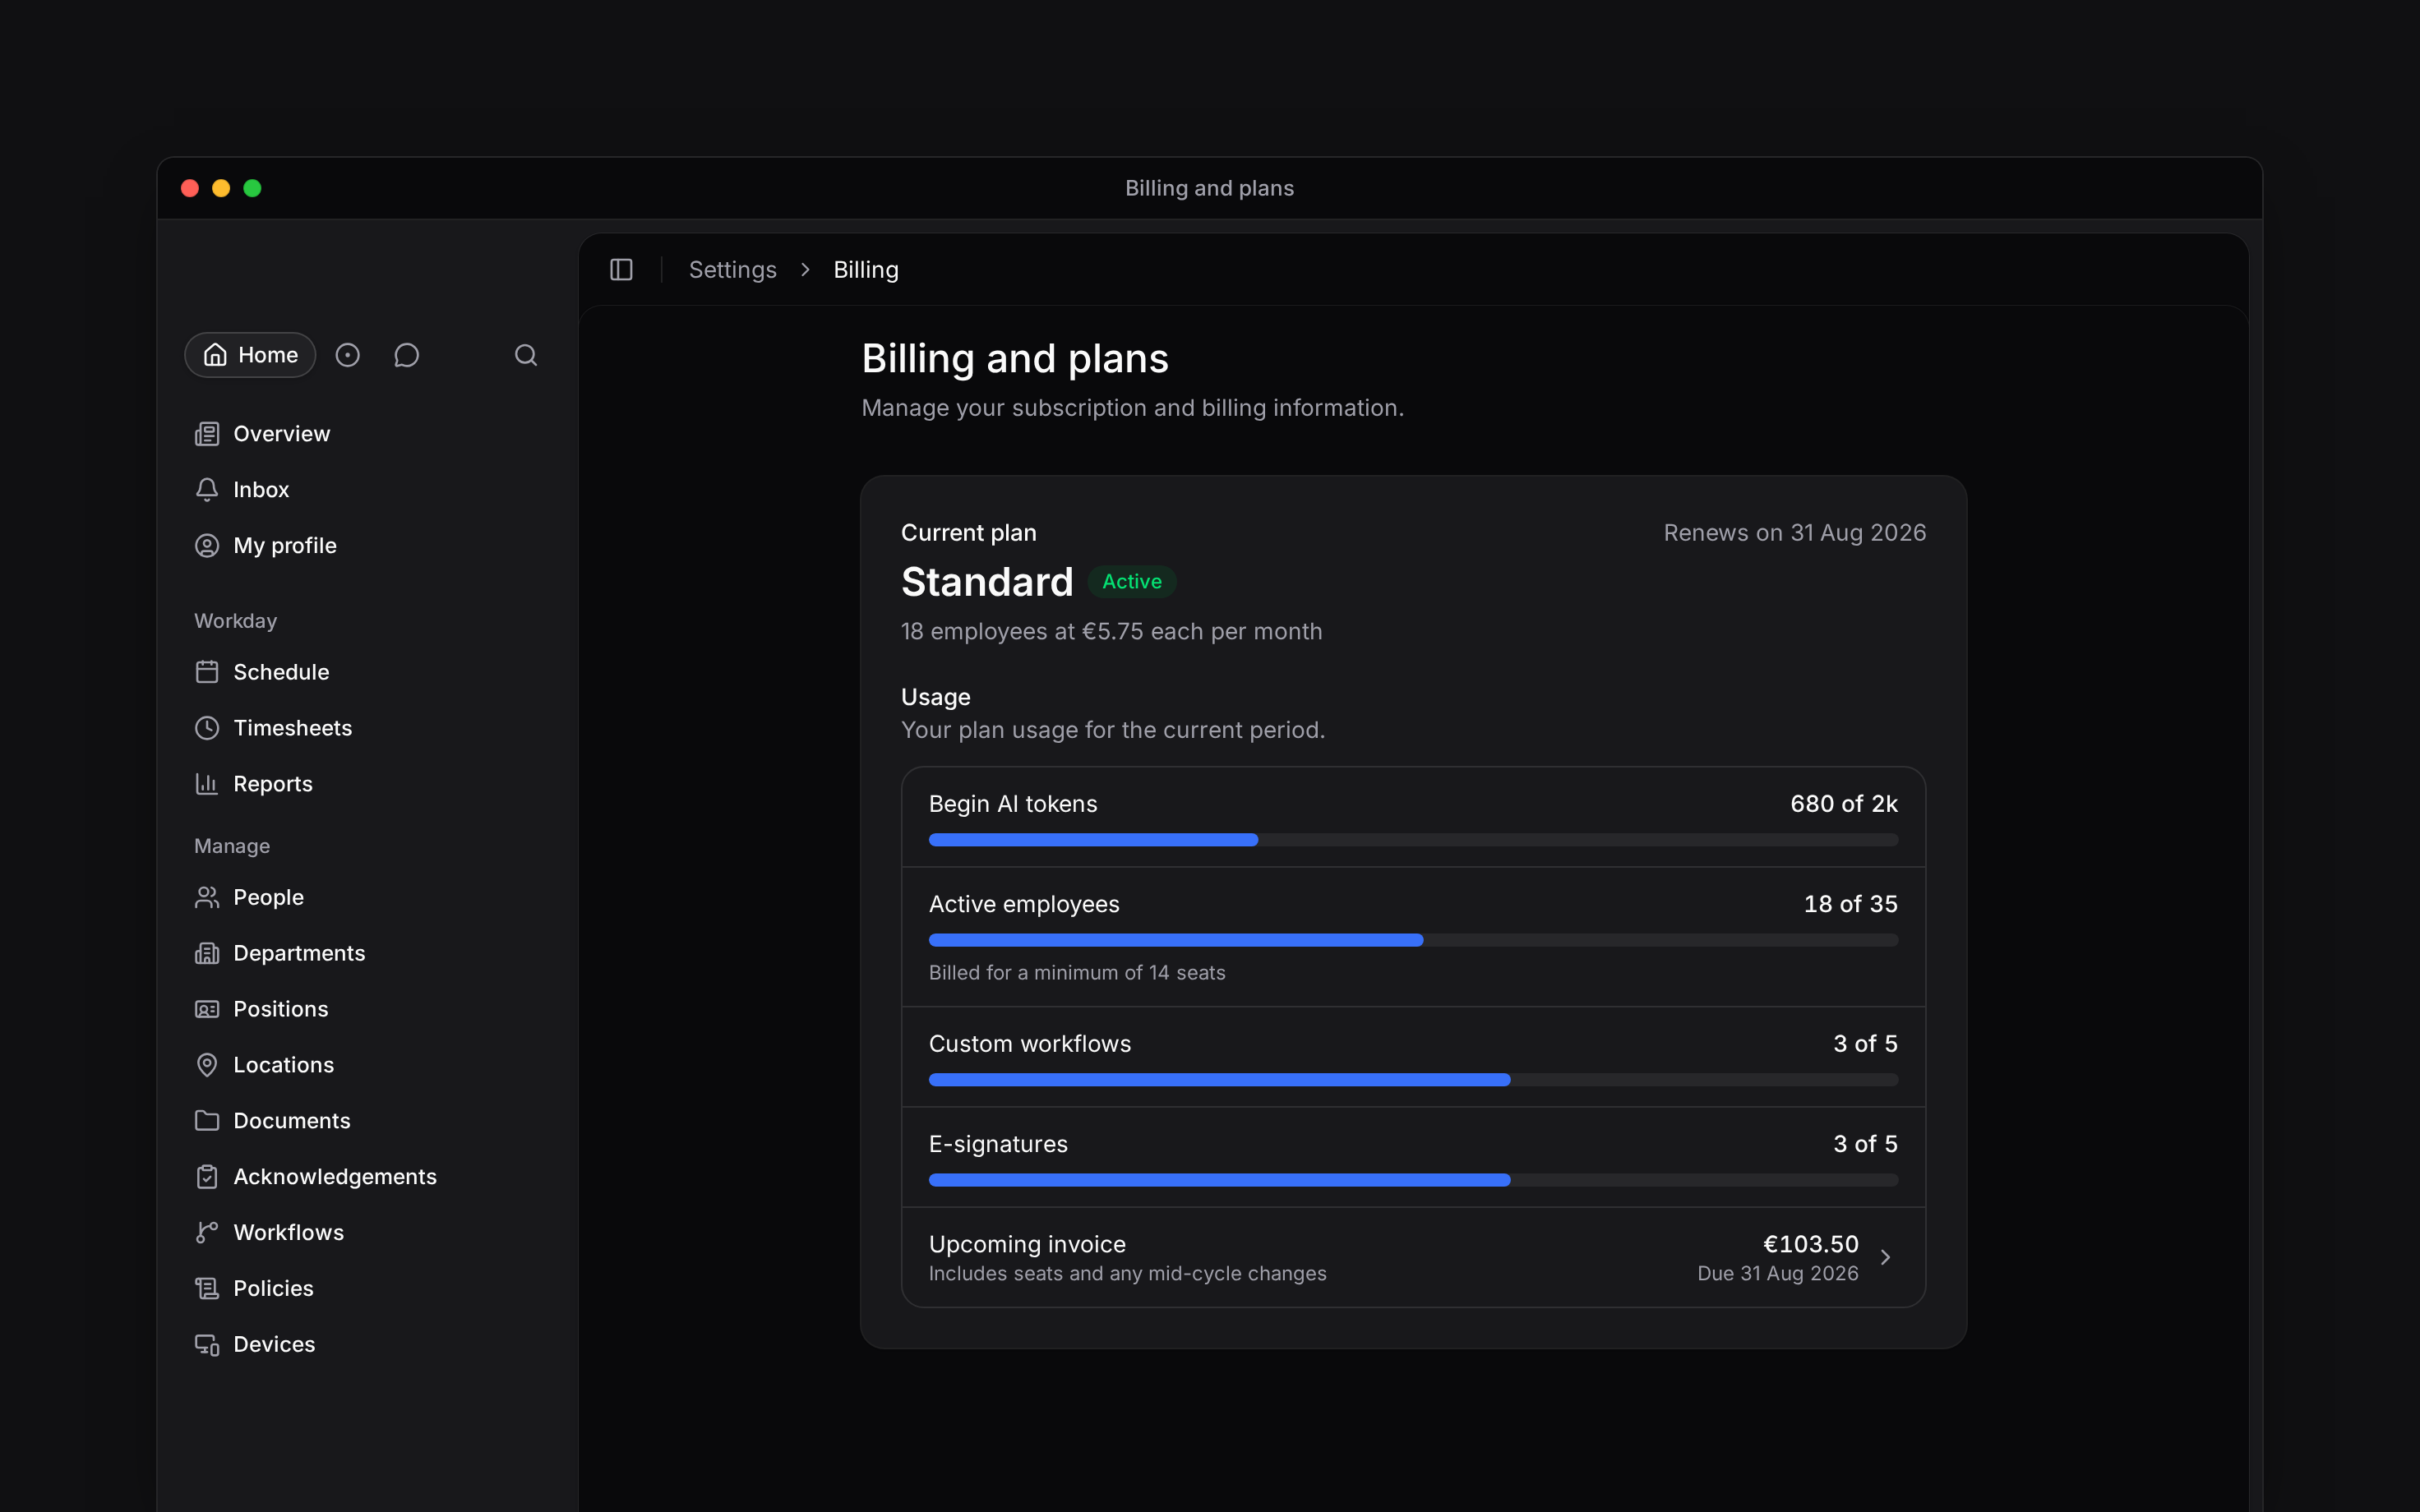Click the E-signatures progress bar
This screenshot has width=2420, height=1512.
coord(1413,1180)
